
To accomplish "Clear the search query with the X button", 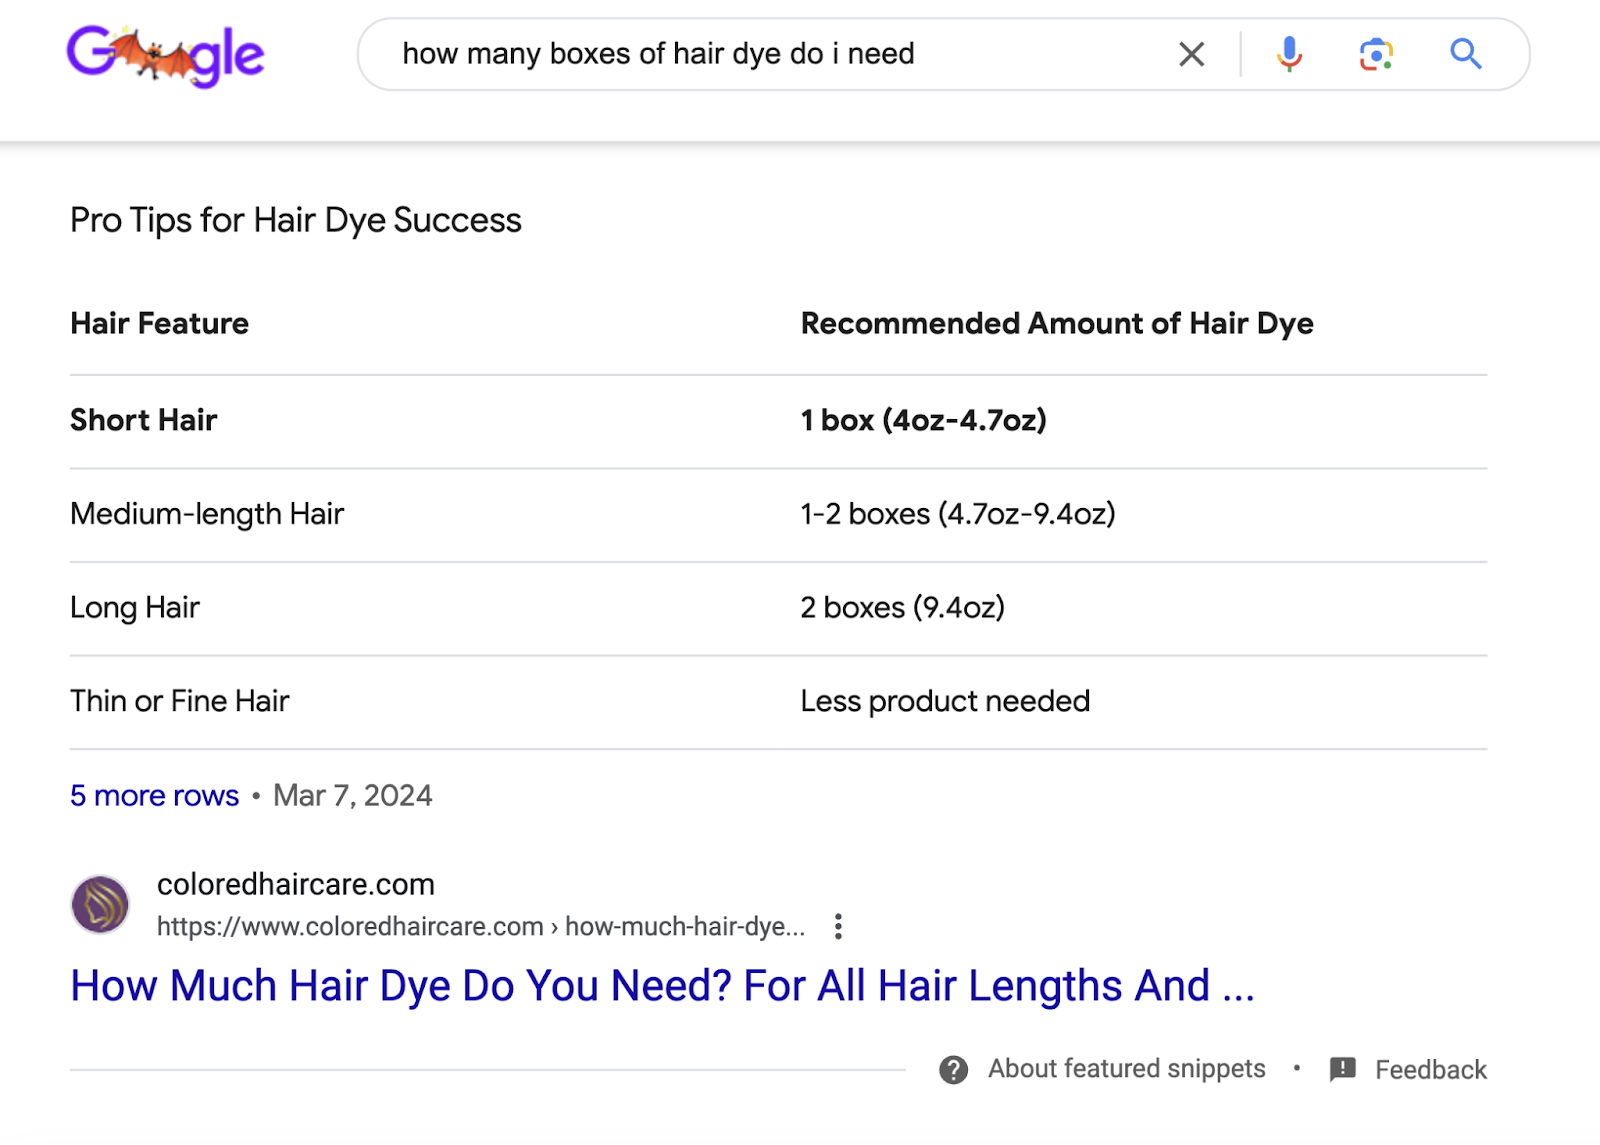I will (1190, 54).
